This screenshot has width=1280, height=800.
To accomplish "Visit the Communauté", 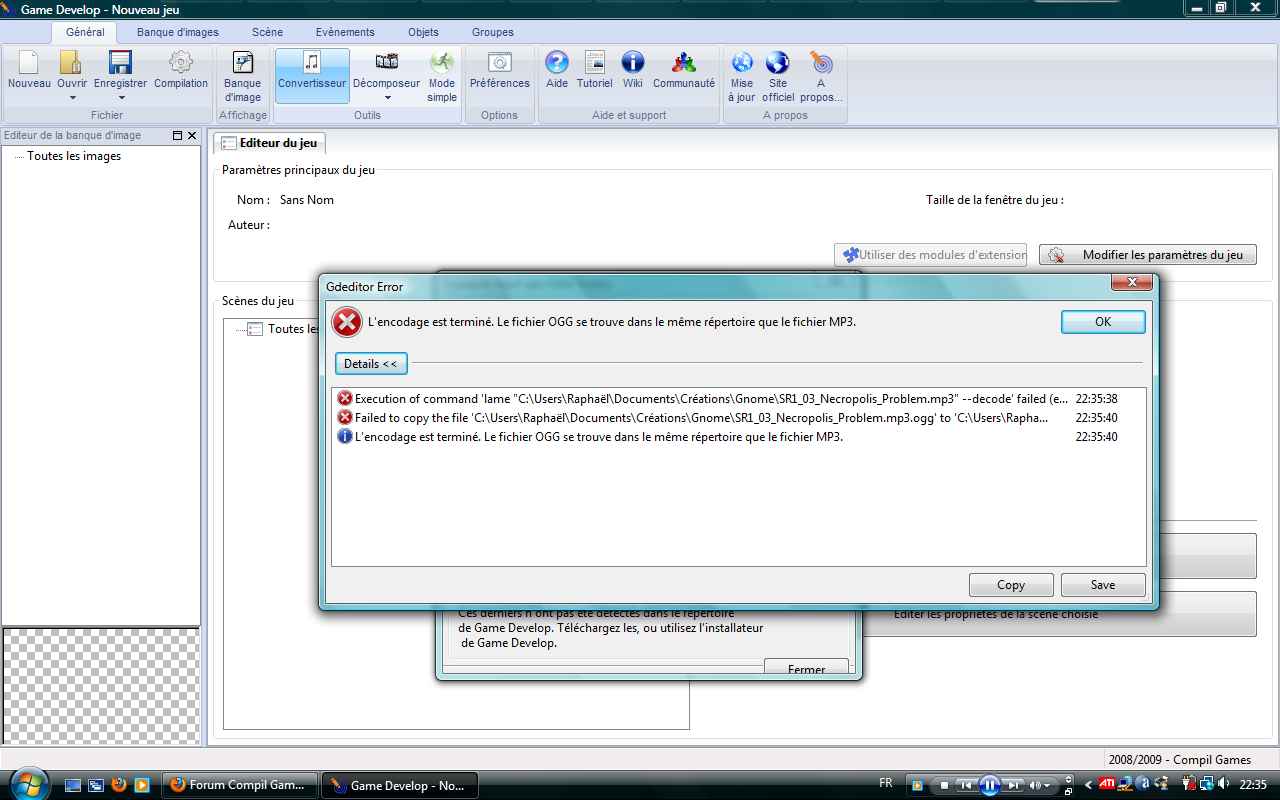I will coord(684,70).
